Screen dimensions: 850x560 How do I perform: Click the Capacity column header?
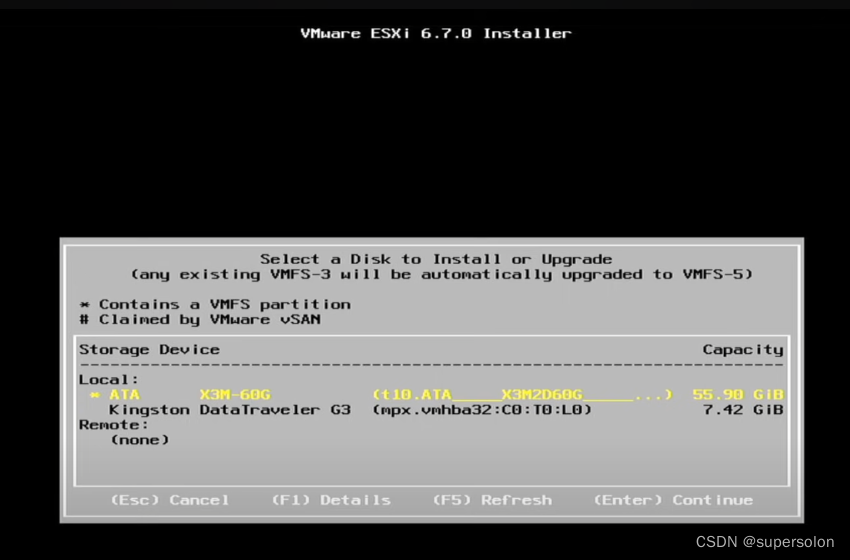tap(743, 350)
